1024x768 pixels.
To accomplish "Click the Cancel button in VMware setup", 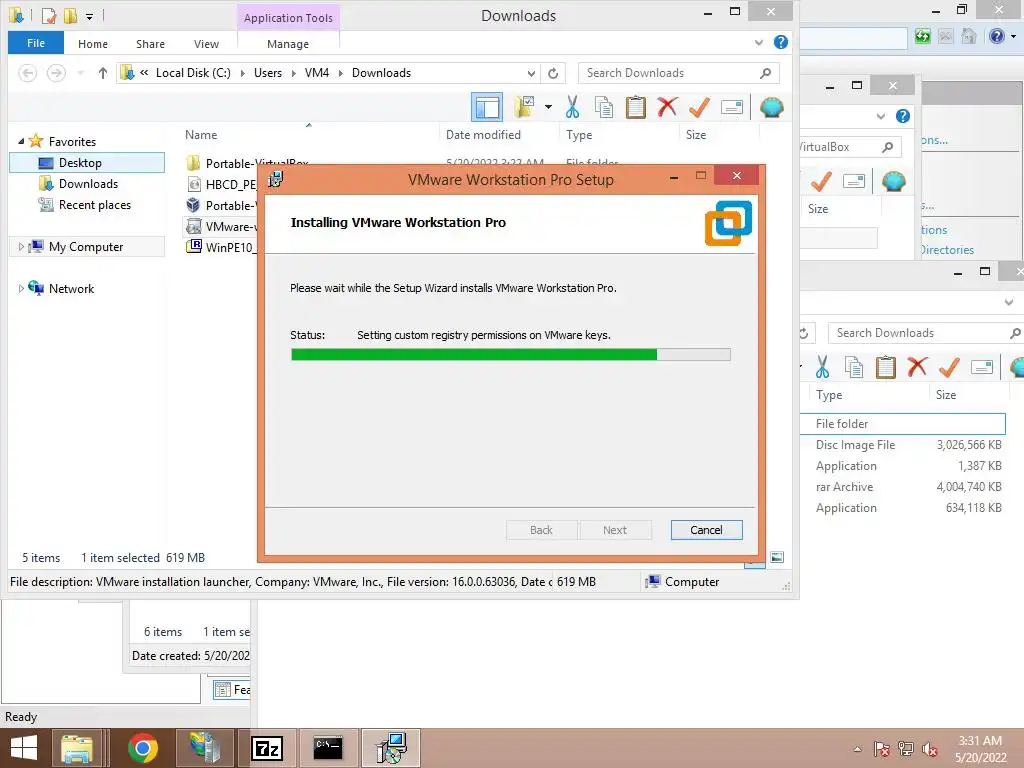I will click(x=706, y=530).
